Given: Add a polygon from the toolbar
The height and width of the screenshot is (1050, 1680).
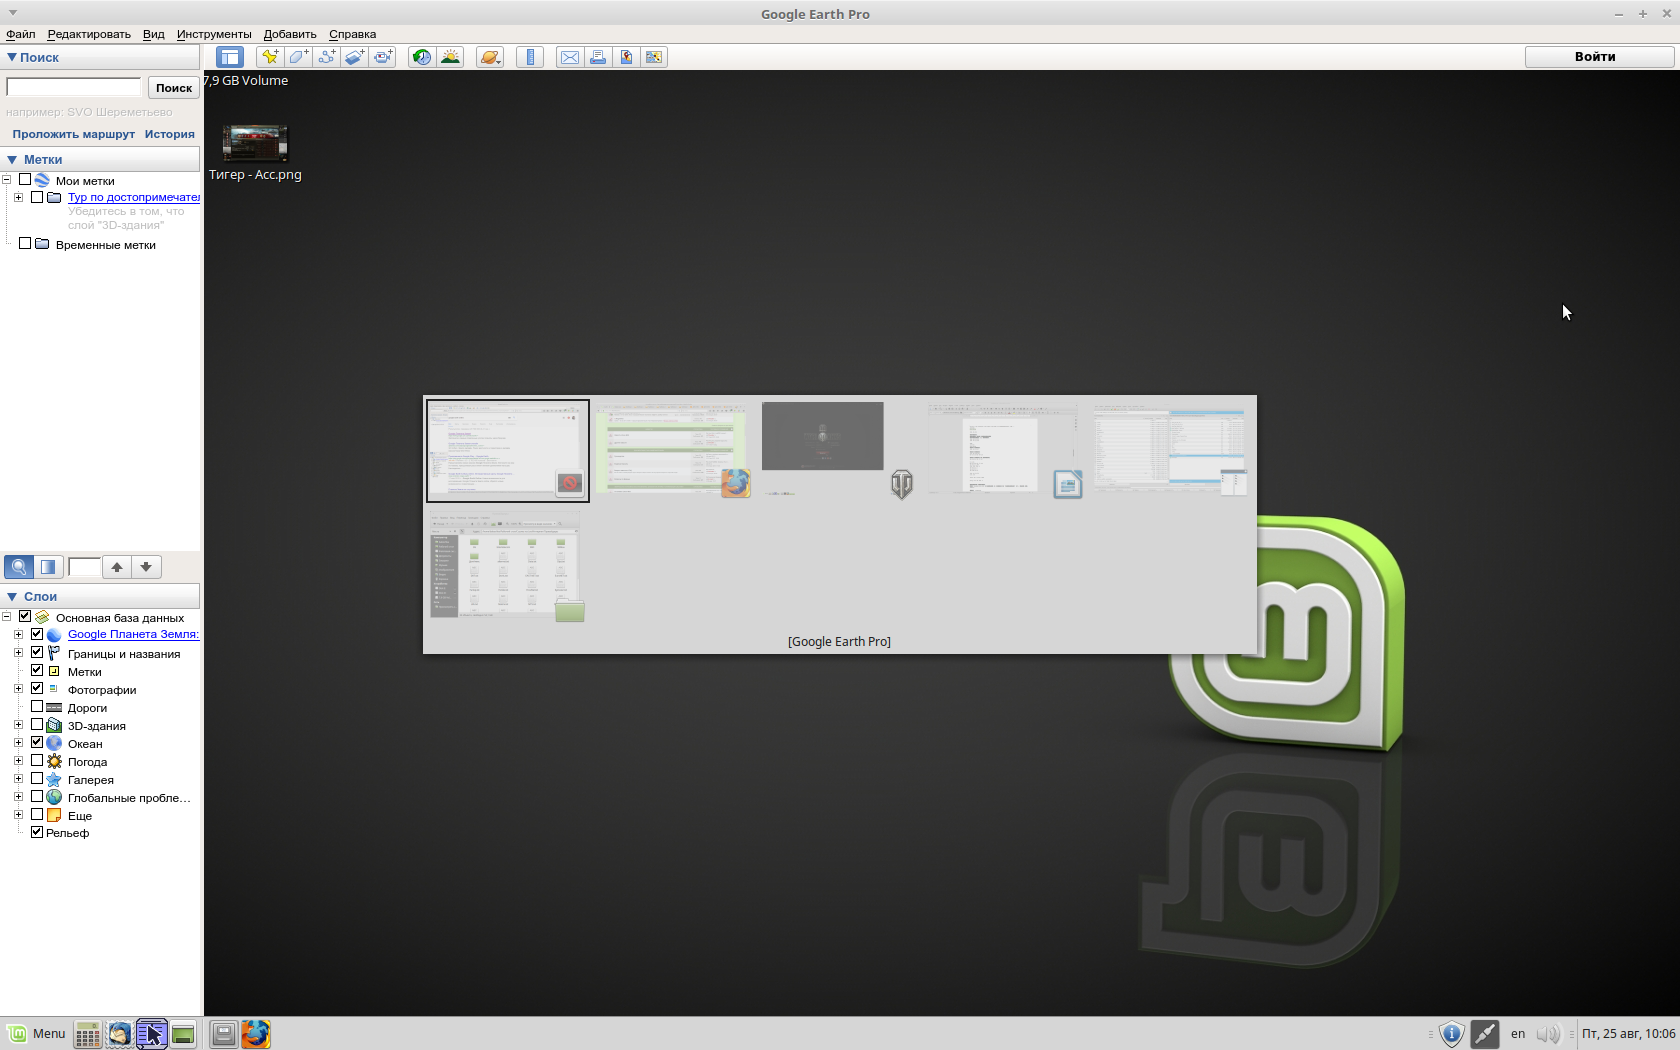Looking at the screenshot, I should coord(298,57).
